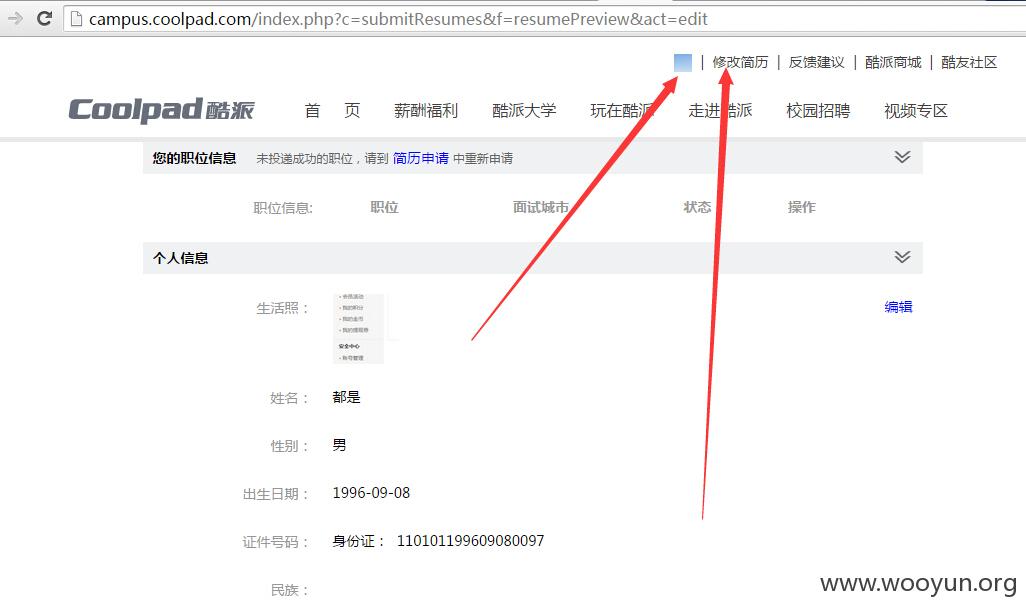Open 酷派大学 navigation item
1026x612 pixels.
pyautogui.click(x=524, y=111)
